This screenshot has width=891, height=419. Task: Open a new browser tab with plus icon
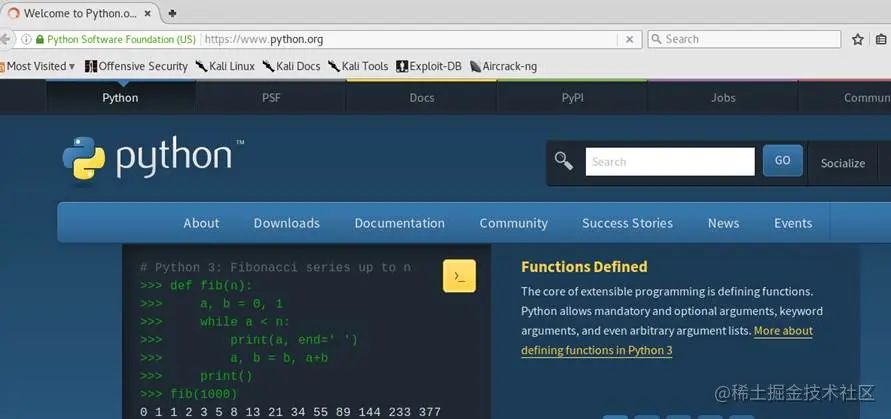click(172, 13)
